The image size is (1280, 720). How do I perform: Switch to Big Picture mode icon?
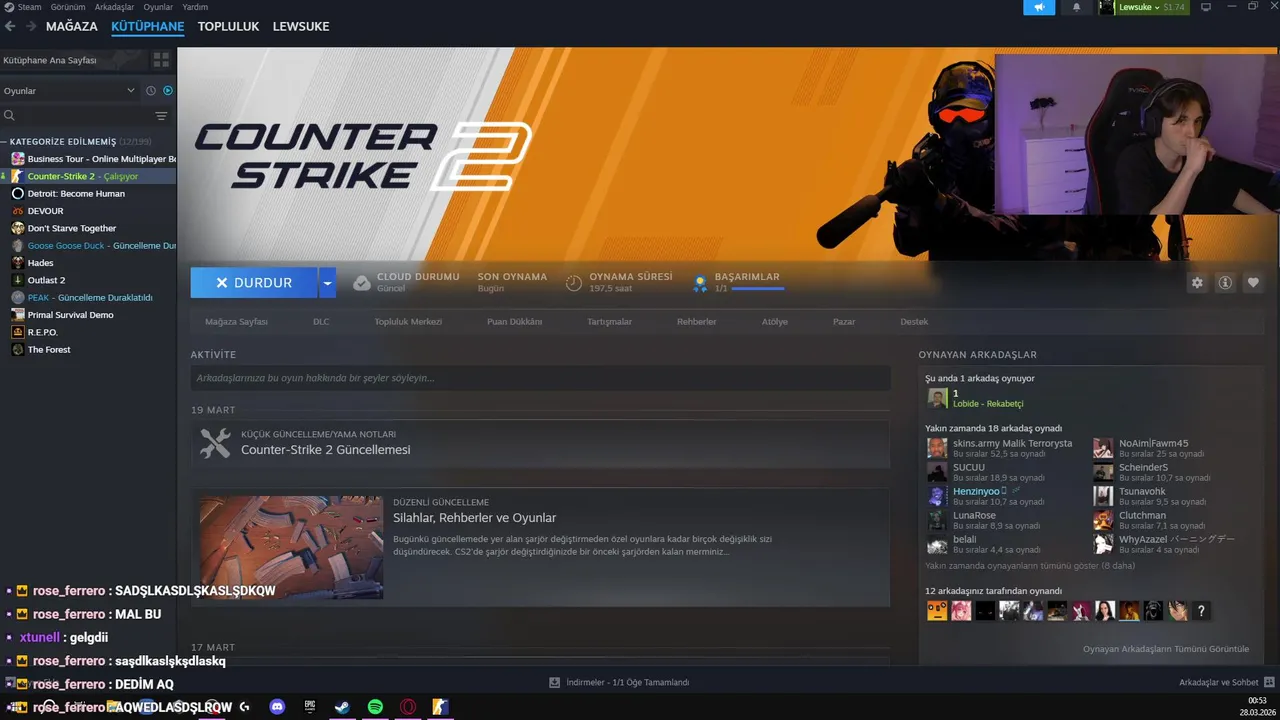(x=1206, y=7)
